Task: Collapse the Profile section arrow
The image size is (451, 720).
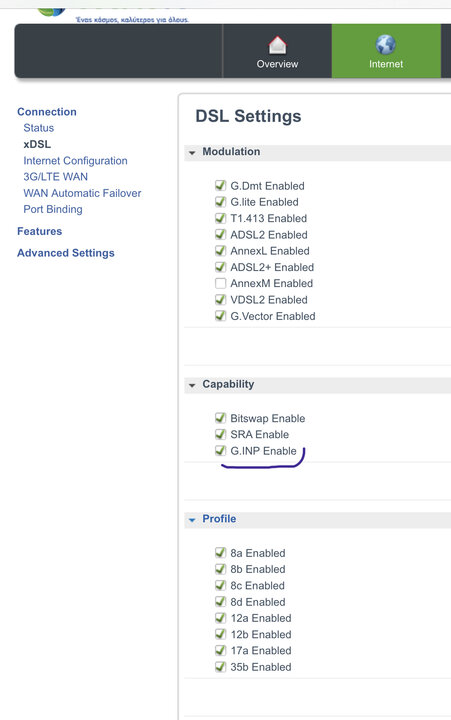Action: point(192,520)
